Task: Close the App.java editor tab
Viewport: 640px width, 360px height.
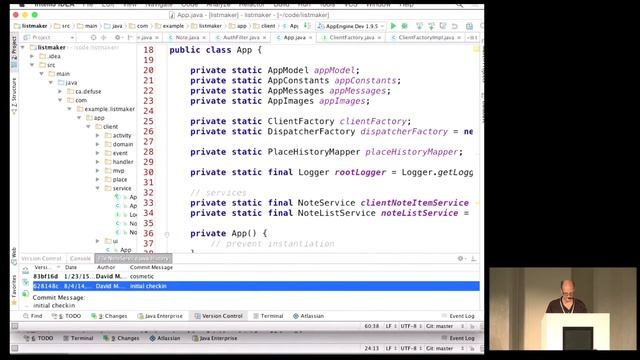Action: [x=311, y=38]
